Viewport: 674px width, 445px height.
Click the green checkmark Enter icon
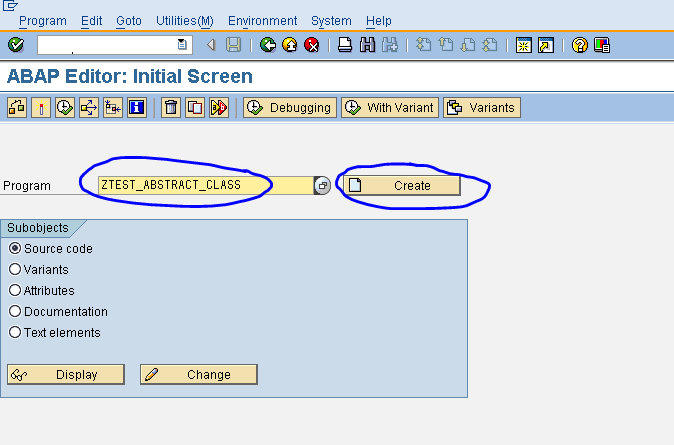click(16, 45)
